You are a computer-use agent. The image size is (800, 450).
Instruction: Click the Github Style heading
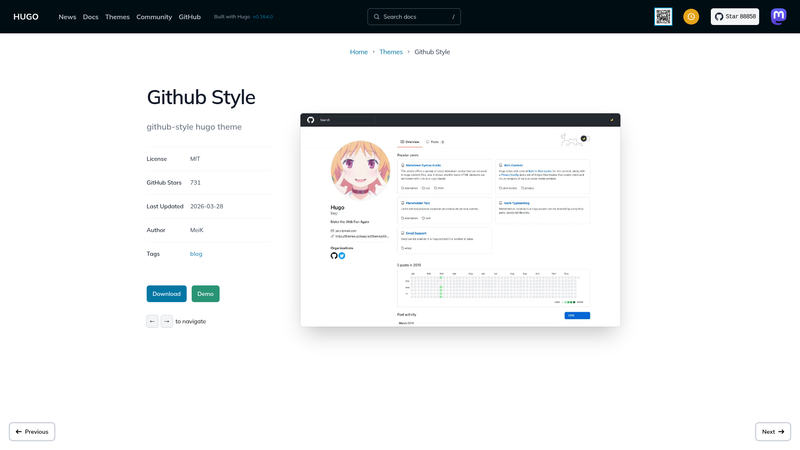tap(201, 97)
